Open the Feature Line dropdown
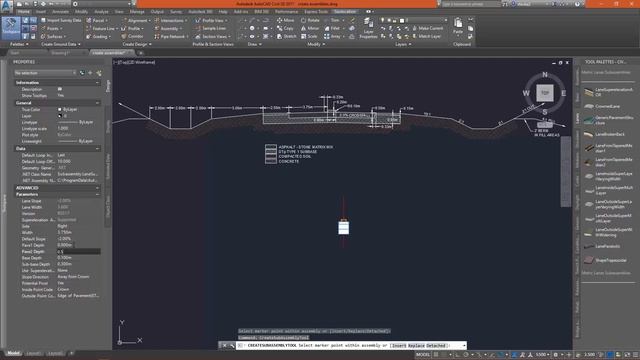The height and width of the screenshot is (360, 640). 101,29
